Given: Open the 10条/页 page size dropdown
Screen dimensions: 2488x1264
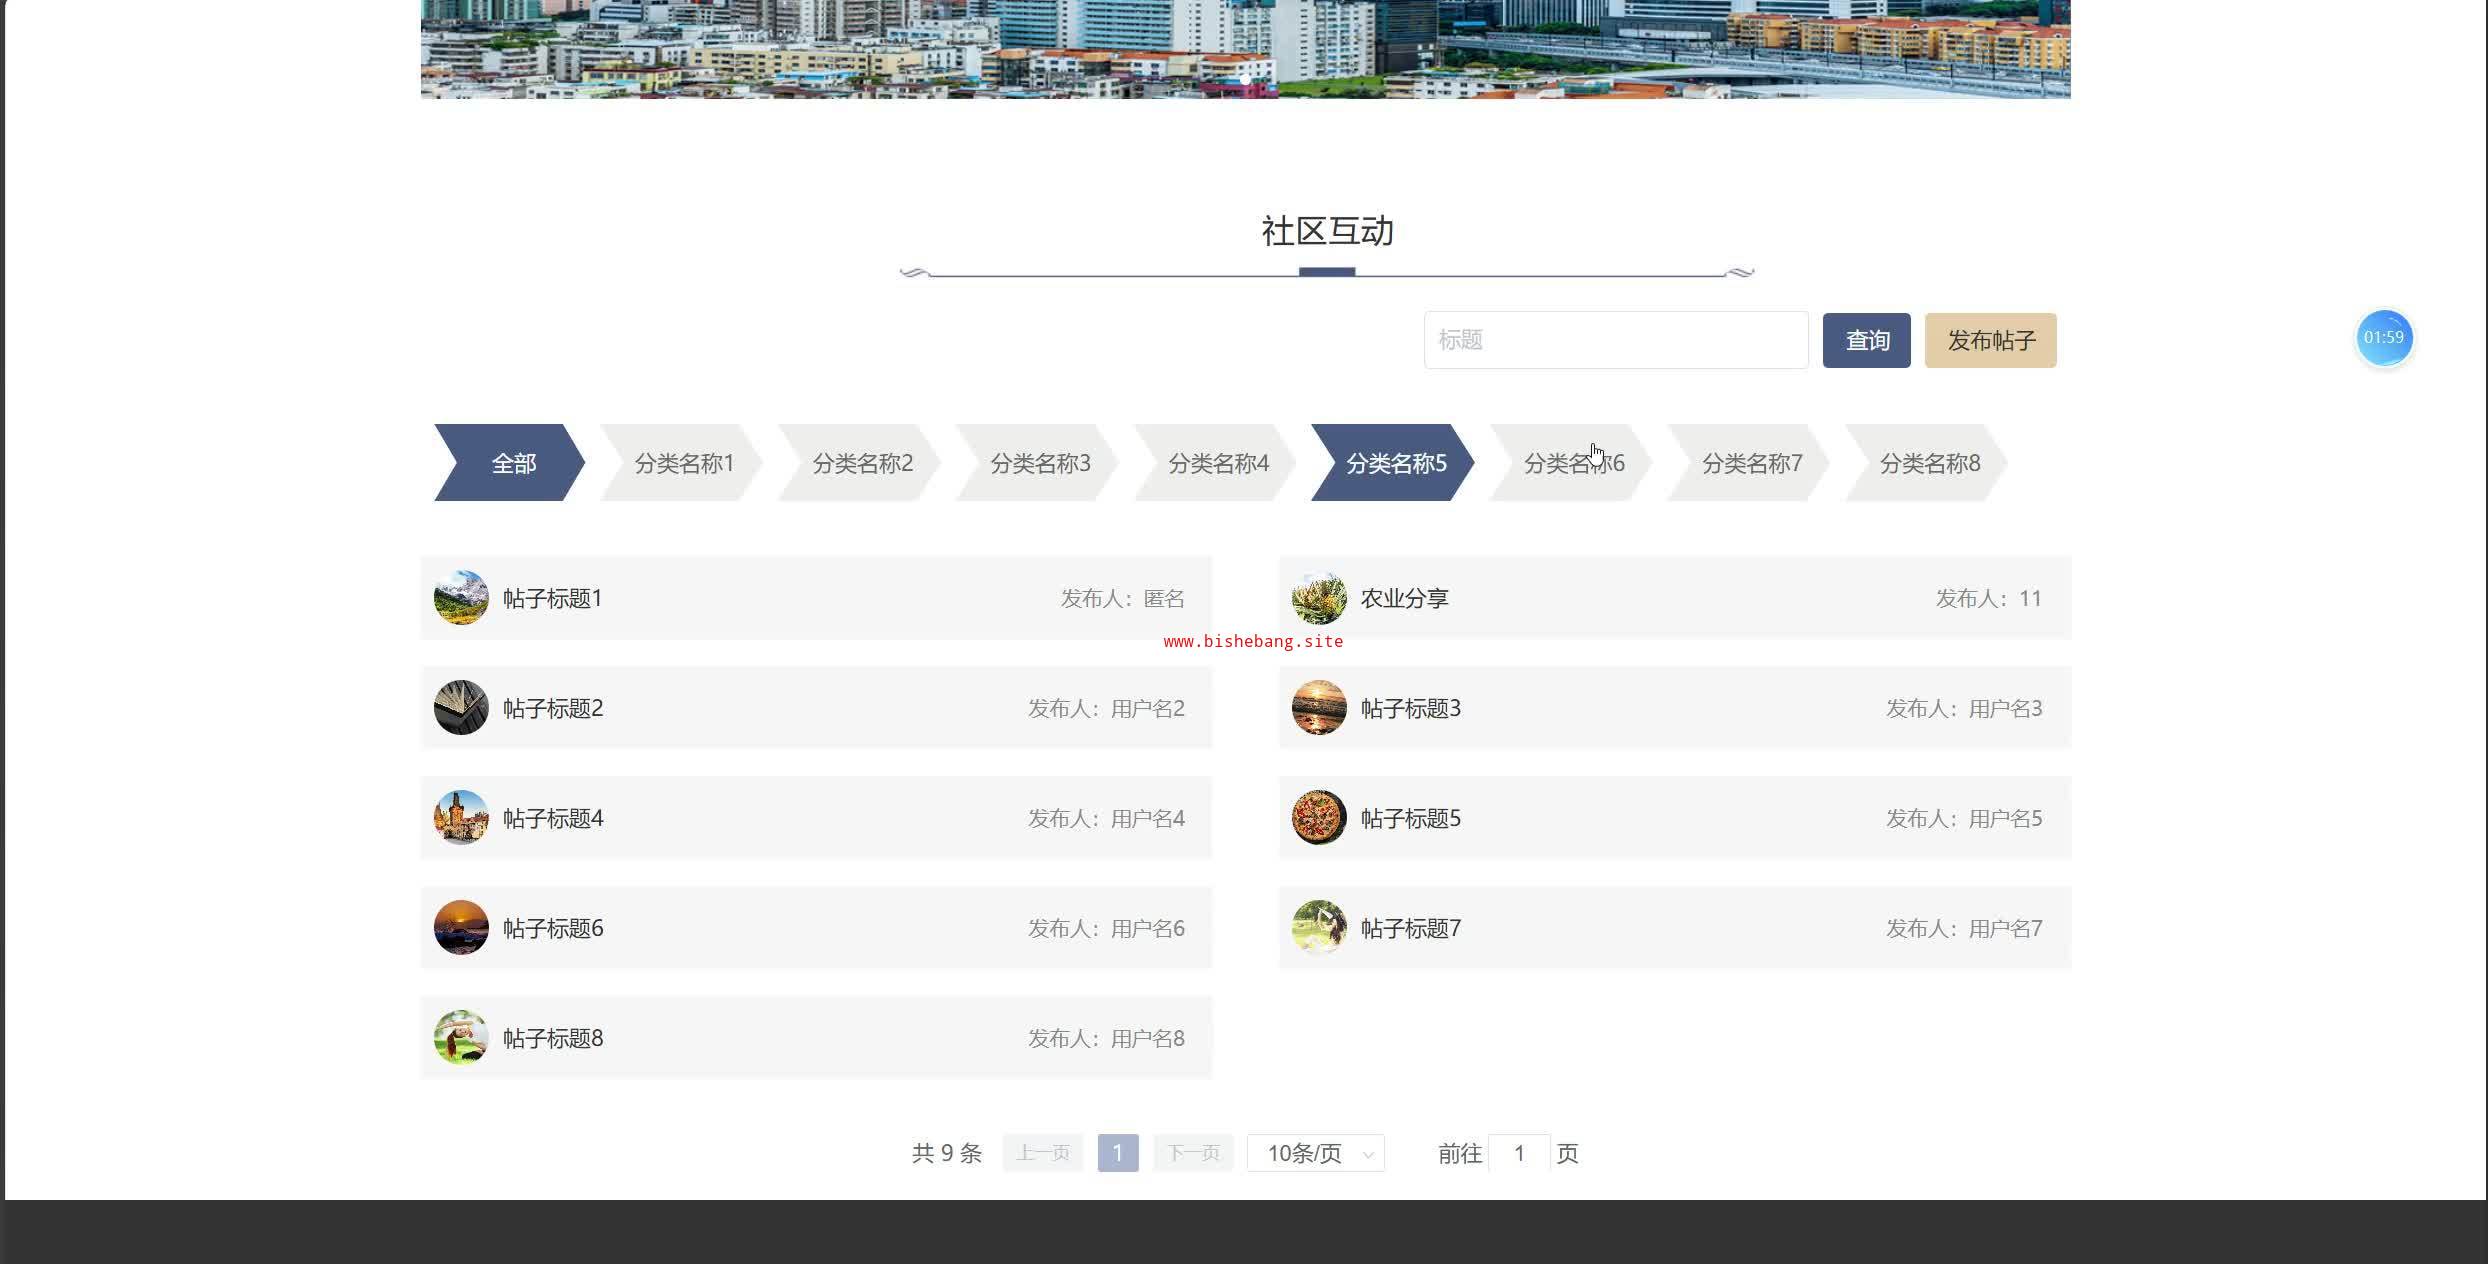Looking at the screenshot, I should 1315,1153.
